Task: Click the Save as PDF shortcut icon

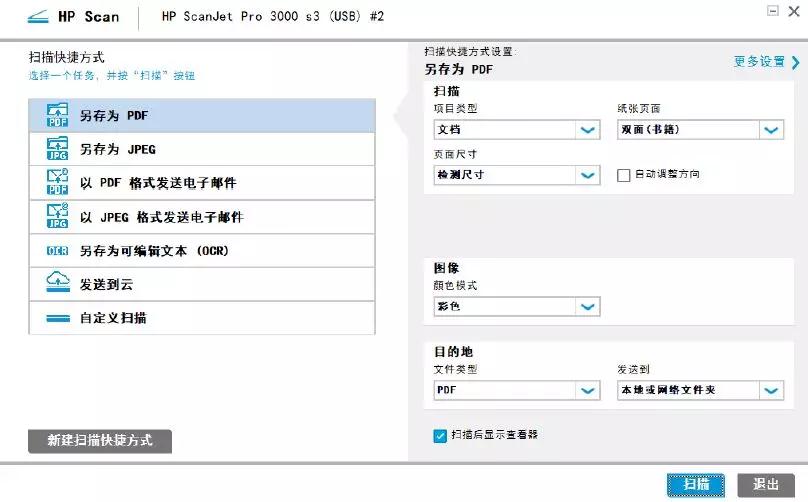Action: coord(57,115)
